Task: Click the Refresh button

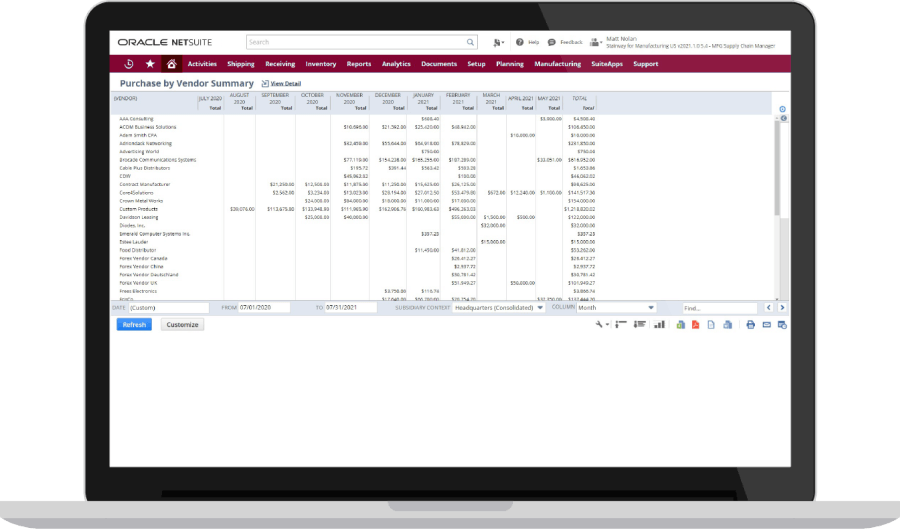Action: click(134, 325)
